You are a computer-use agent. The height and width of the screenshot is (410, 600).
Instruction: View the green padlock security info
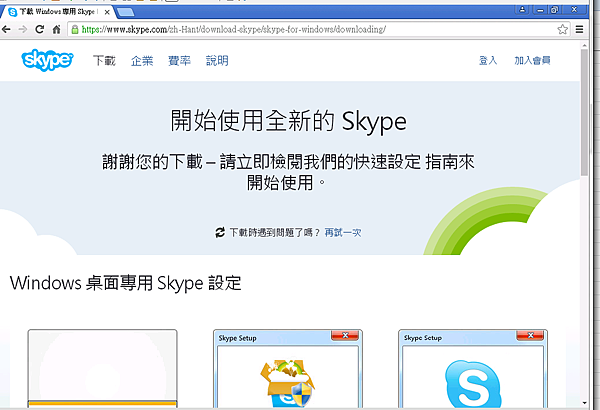(75, 29)
